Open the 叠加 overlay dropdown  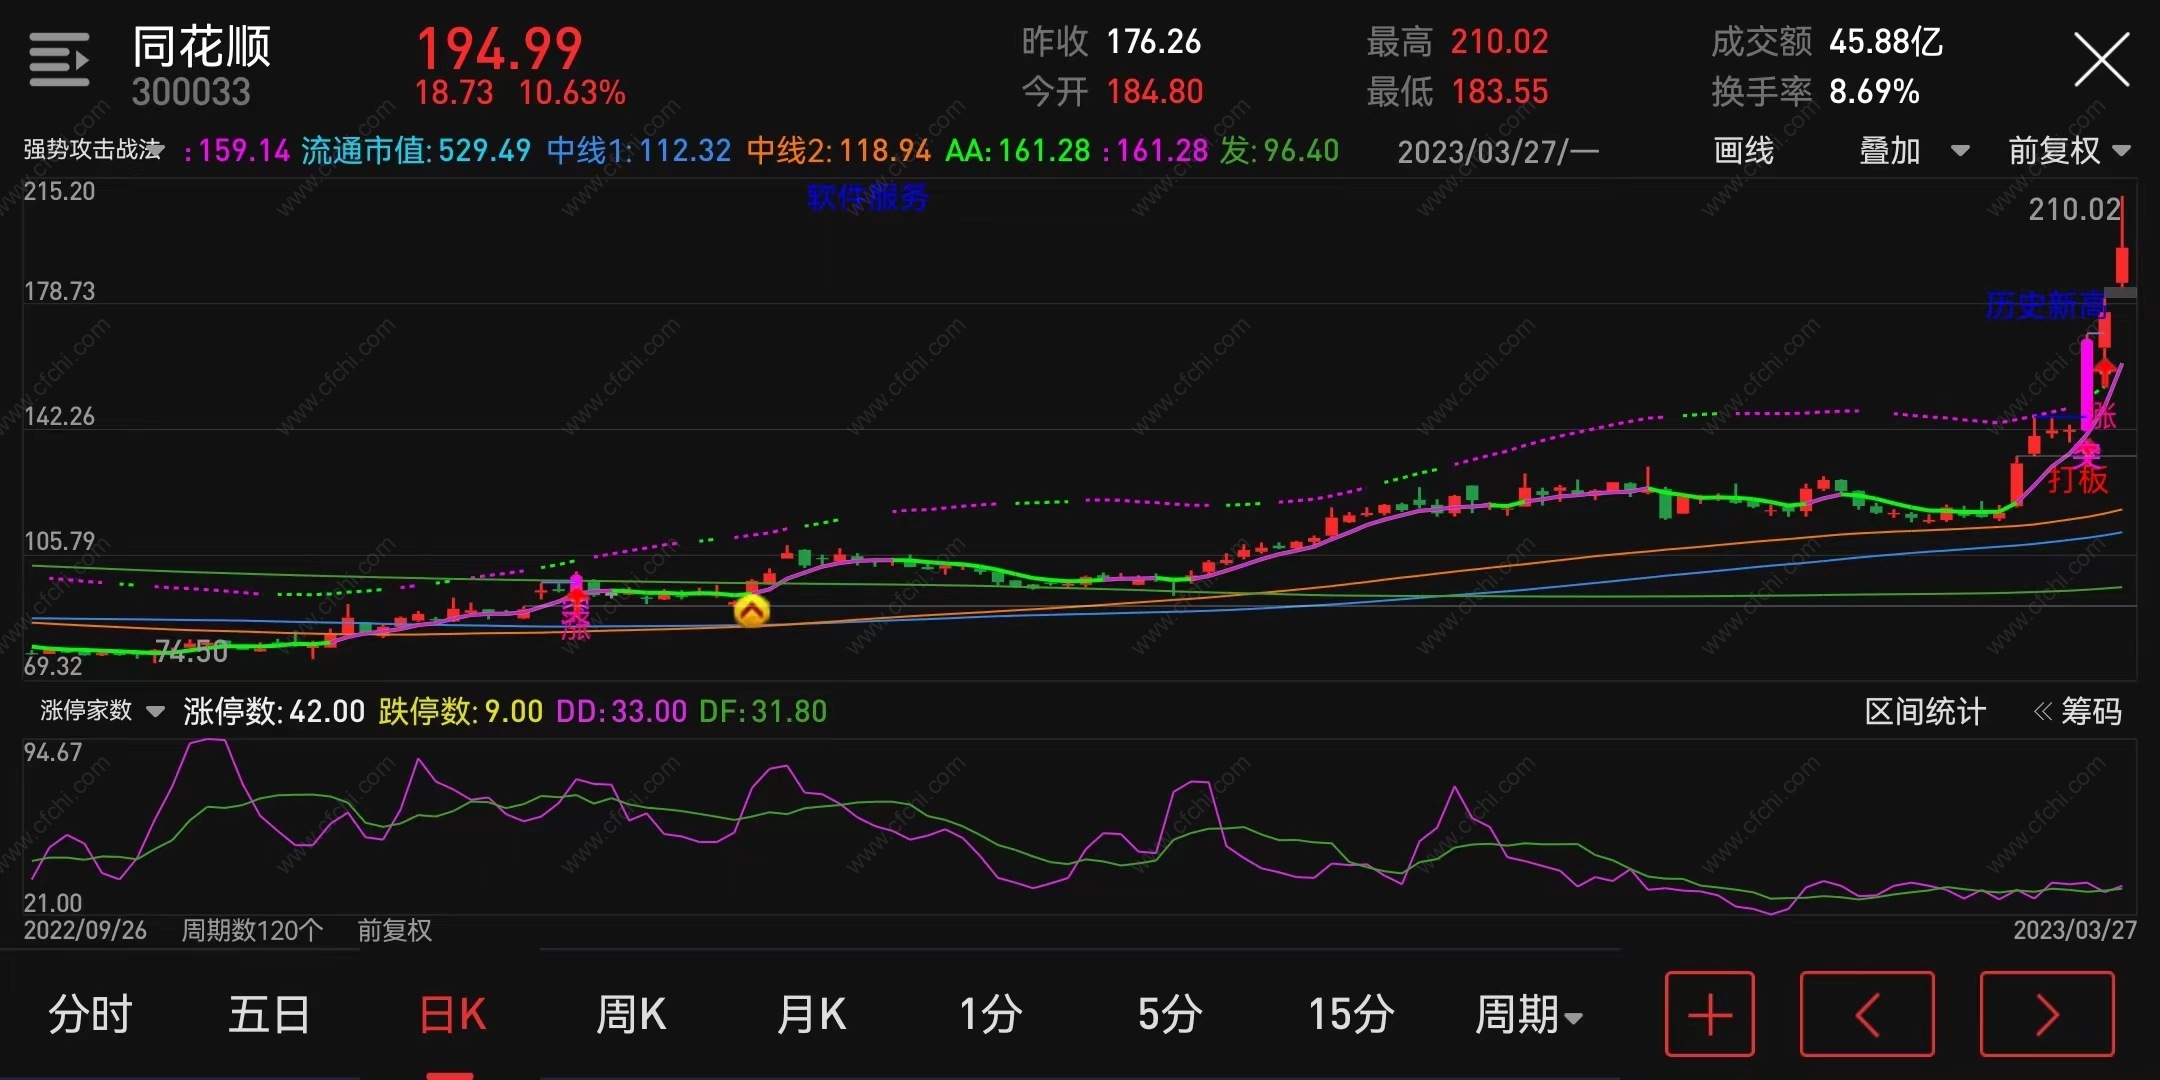1912,151
